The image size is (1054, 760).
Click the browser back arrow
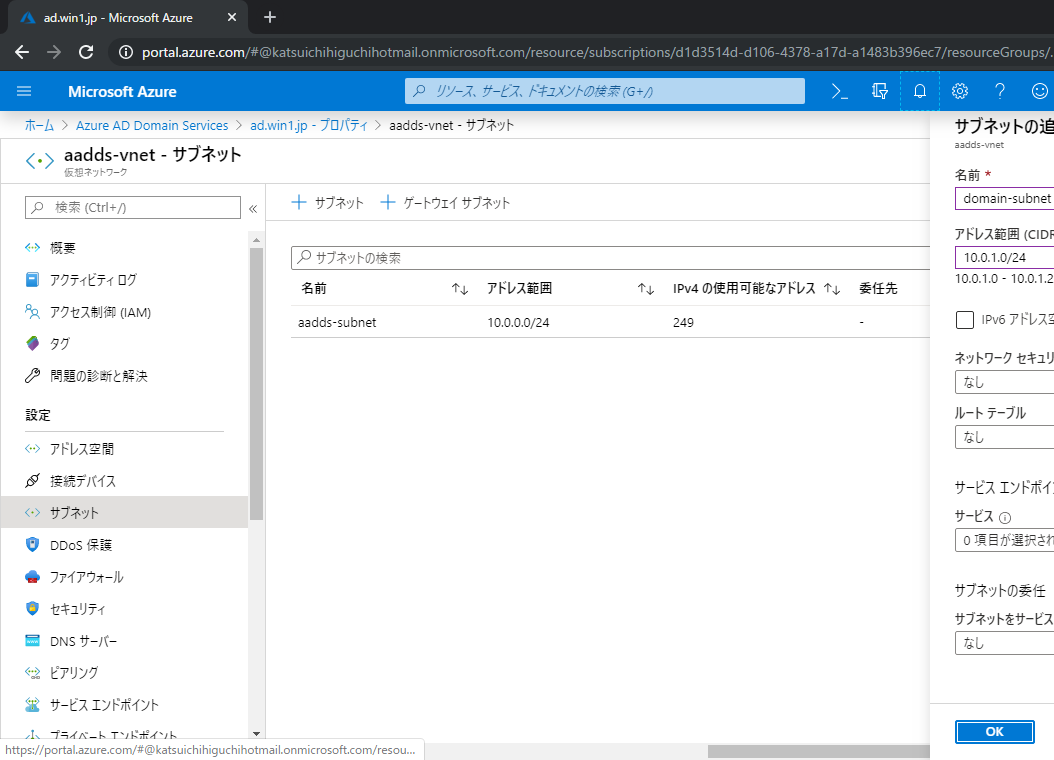pos(22,52)
